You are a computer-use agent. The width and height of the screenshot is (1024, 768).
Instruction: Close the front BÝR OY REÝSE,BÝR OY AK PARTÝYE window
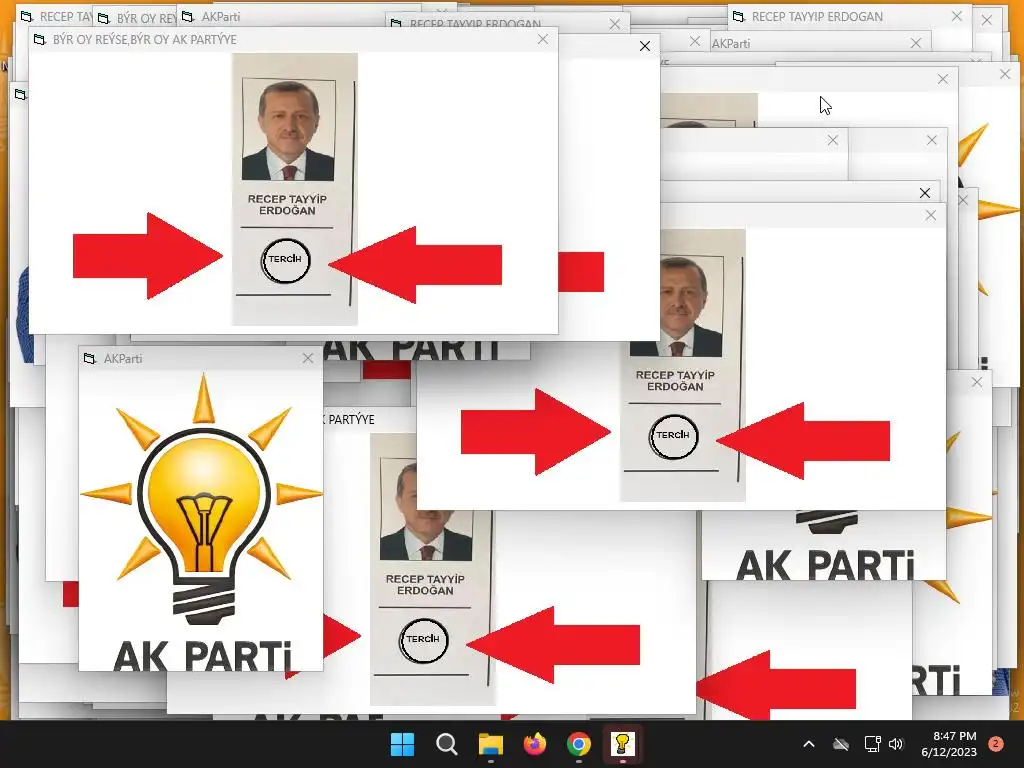pos(543,39)
